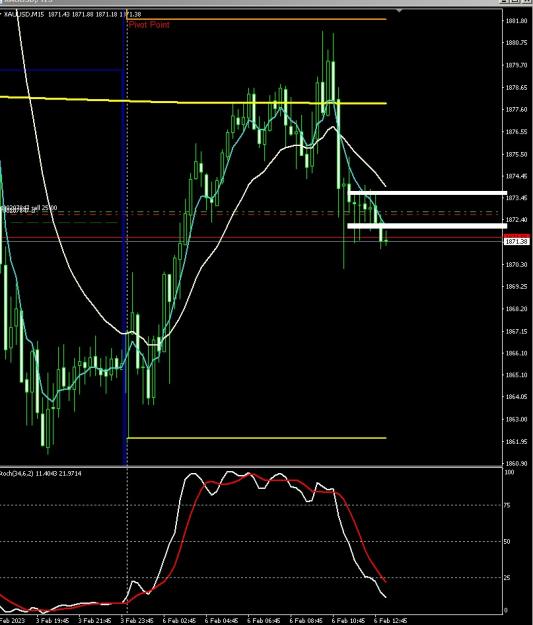Select the orange pivot line at top
The height and width of the screenshot is (625, 533).
coord(256,19)
